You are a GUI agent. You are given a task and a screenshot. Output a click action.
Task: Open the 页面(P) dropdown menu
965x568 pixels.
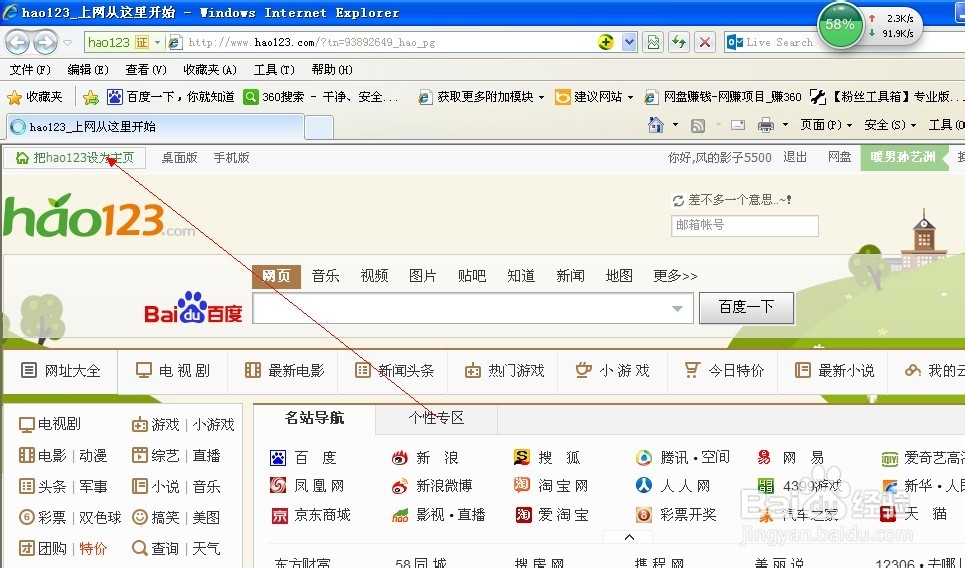826,125
